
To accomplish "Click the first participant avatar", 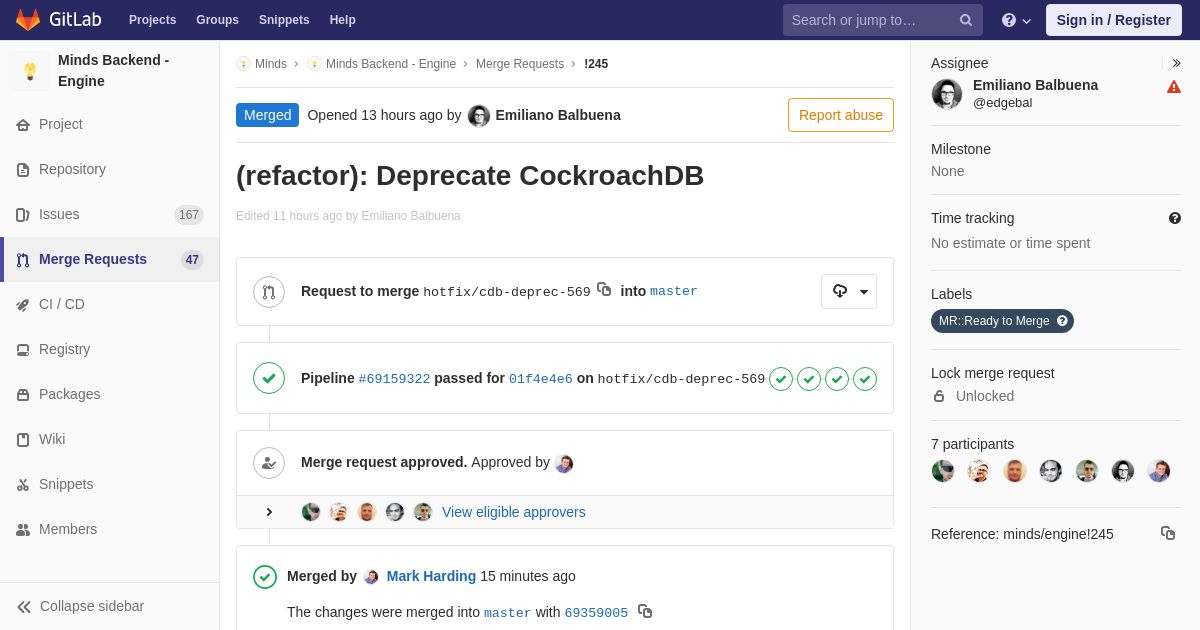I will (943, 471).
